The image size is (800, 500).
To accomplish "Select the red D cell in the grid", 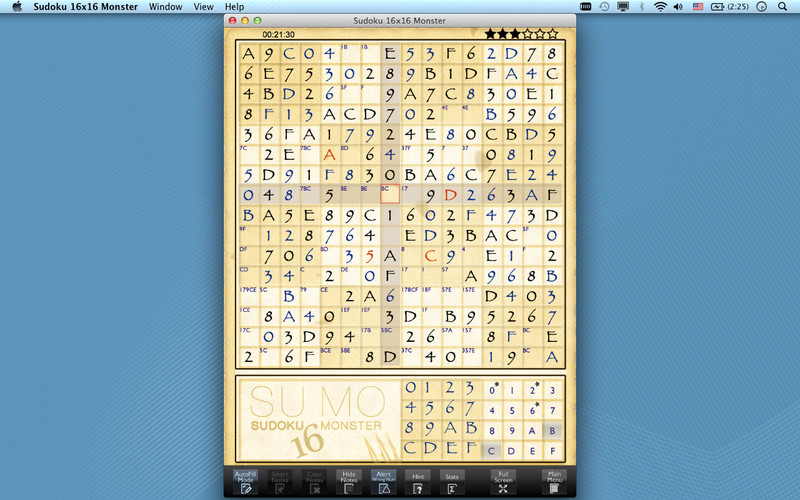I will [x=450, y=194].
